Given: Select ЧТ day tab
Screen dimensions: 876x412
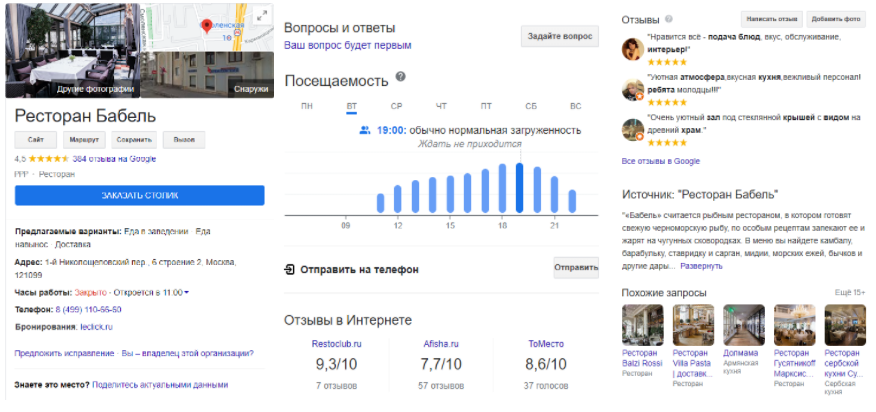Looking at the screenshot, I should 441,106.
